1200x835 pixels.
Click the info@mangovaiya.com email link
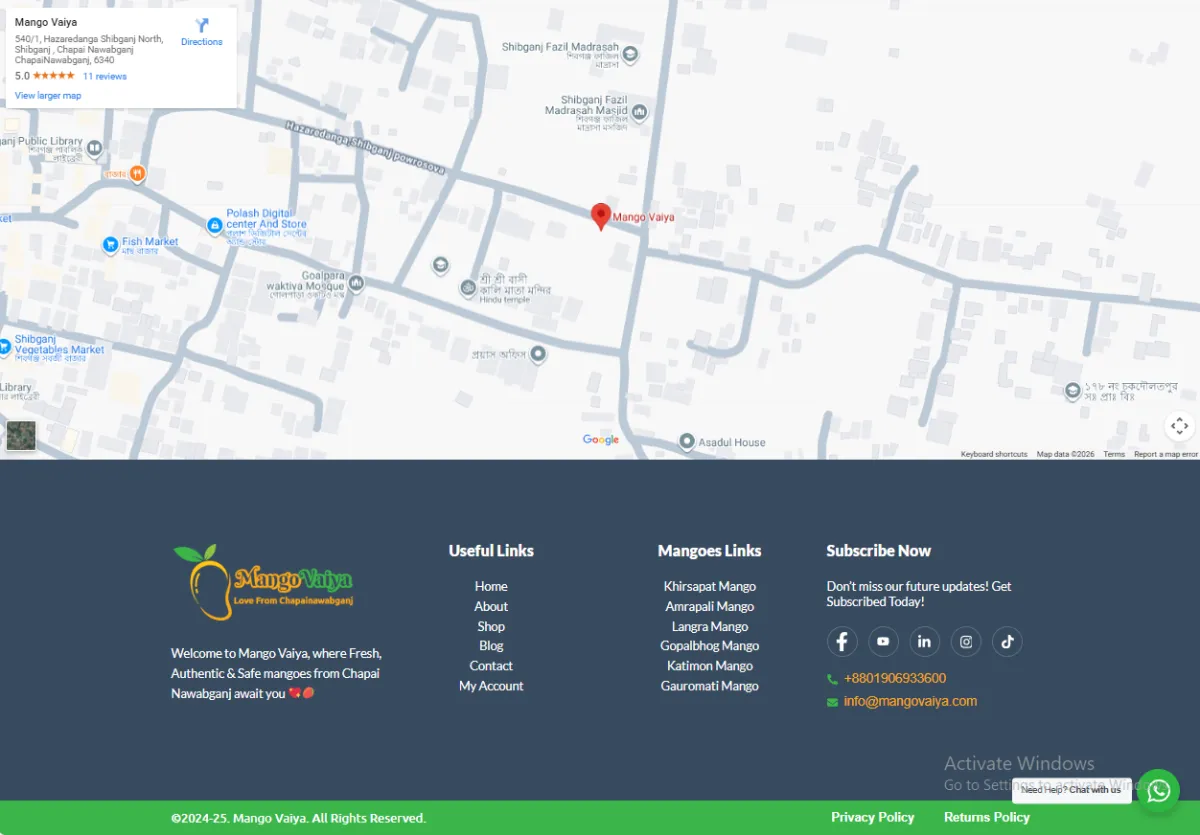[x=910, y=701]
